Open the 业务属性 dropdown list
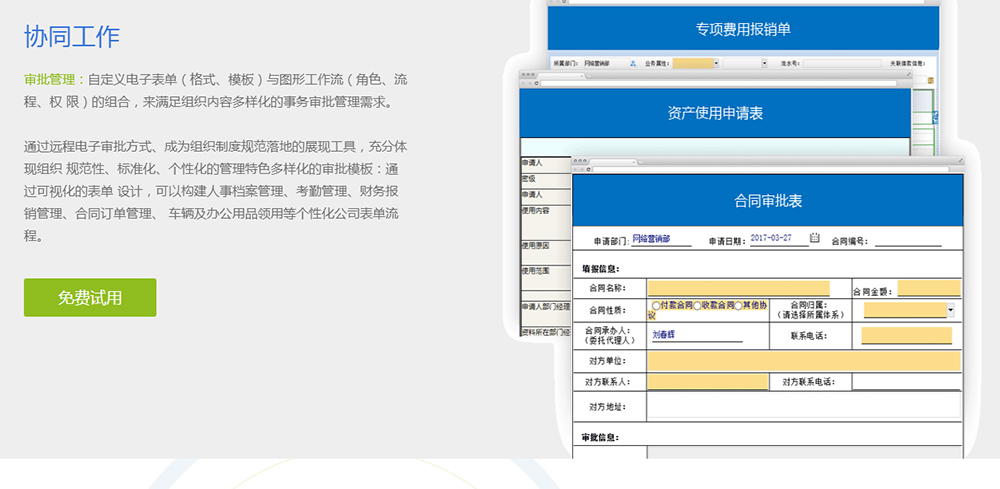 coord(716,63)
